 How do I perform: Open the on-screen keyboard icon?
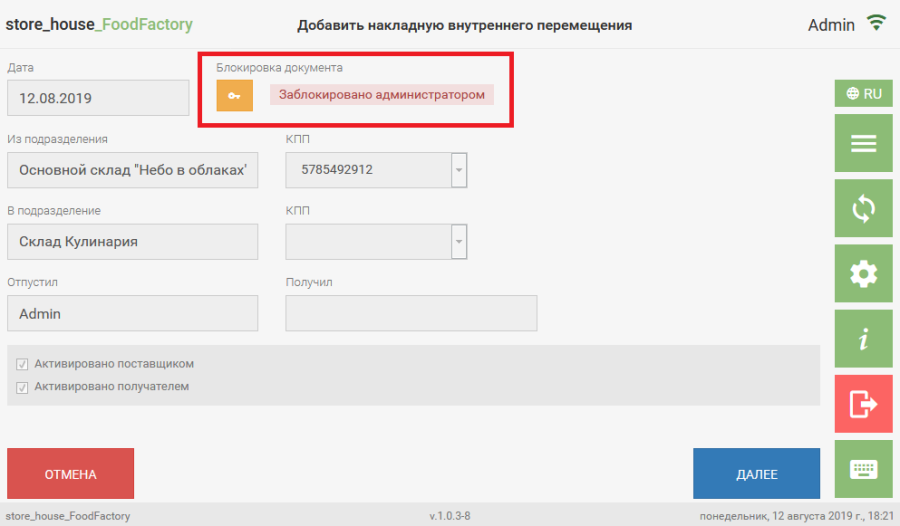[x=863, y=469]
